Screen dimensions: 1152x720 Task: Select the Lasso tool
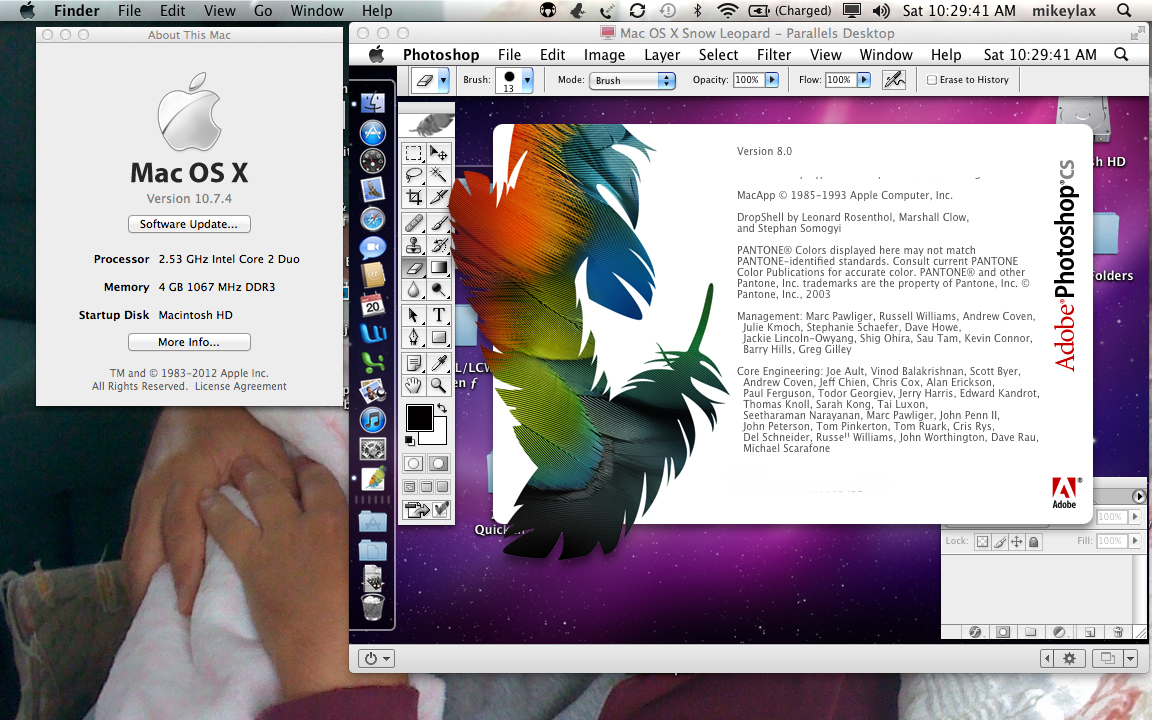(414, 175)
